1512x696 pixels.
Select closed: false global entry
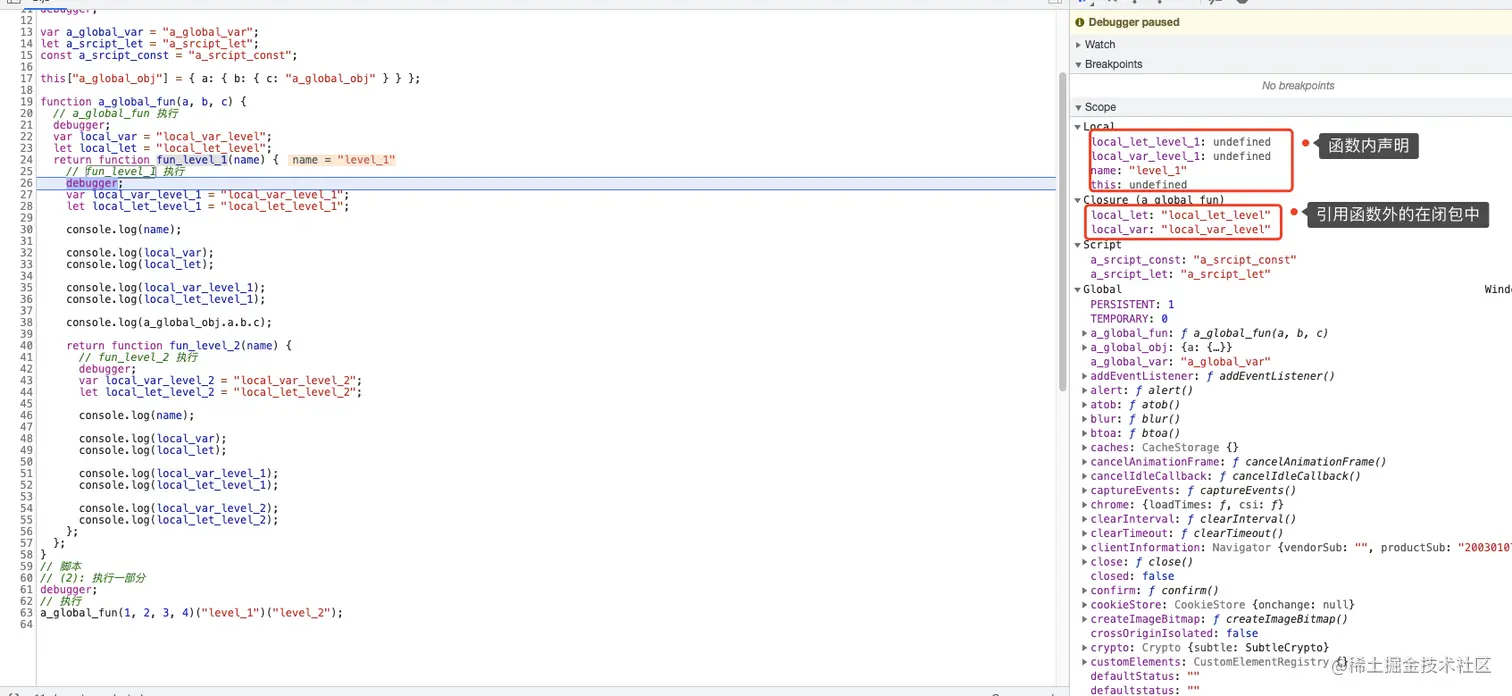pyautogui.click(x=1132, y=576)
